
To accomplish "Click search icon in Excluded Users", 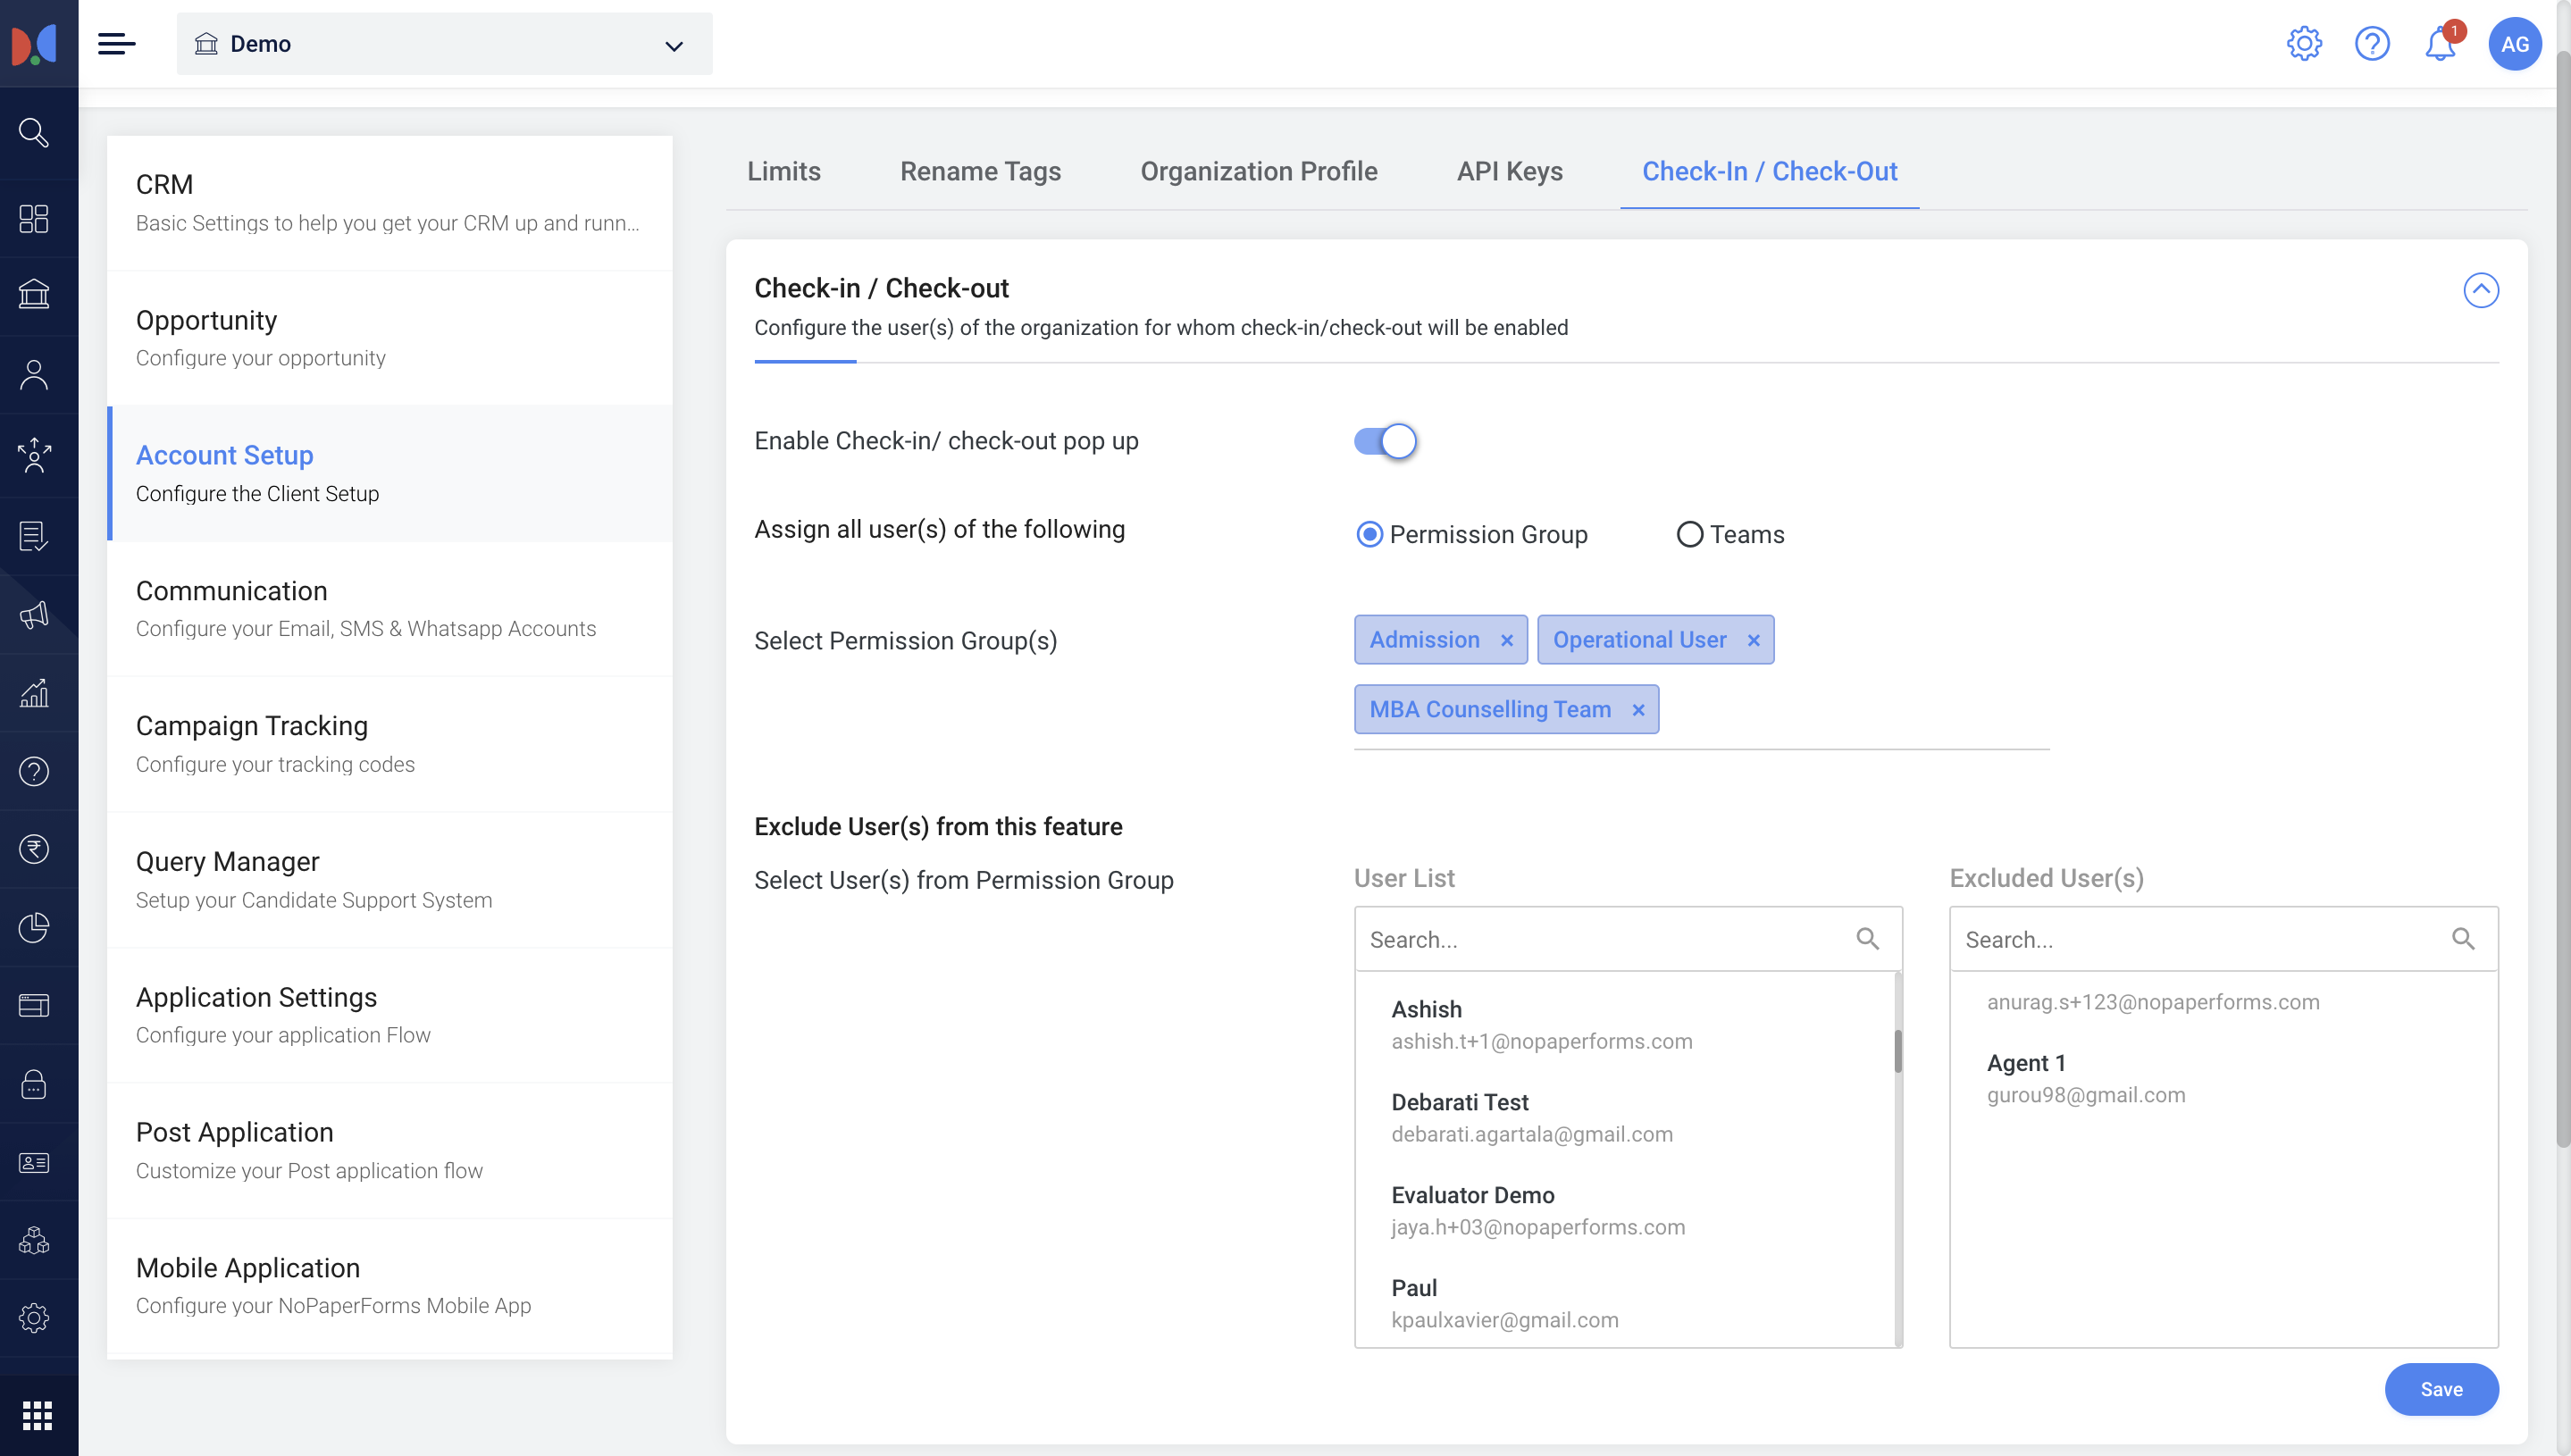I will (x=2463, y=938).
